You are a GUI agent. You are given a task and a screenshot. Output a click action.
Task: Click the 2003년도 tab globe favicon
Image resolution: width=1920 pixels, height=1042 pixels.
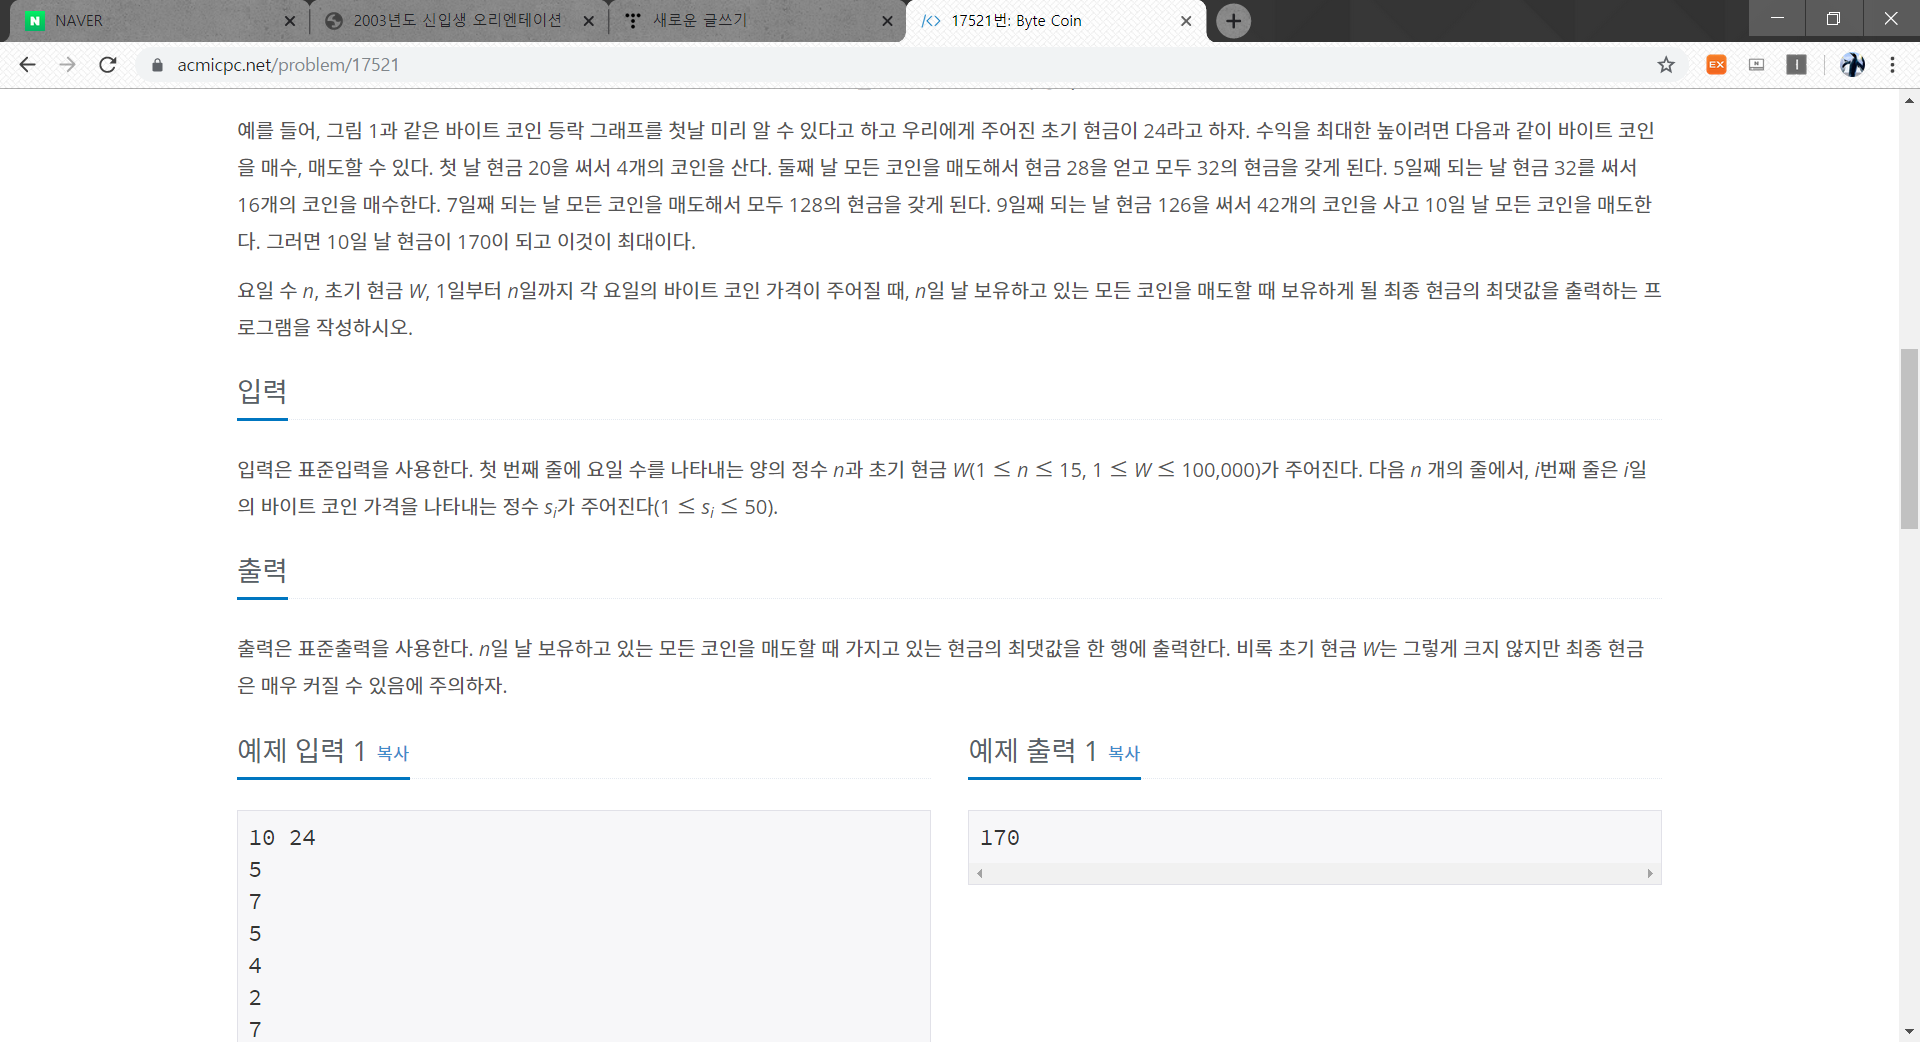(x=335, y=21)
